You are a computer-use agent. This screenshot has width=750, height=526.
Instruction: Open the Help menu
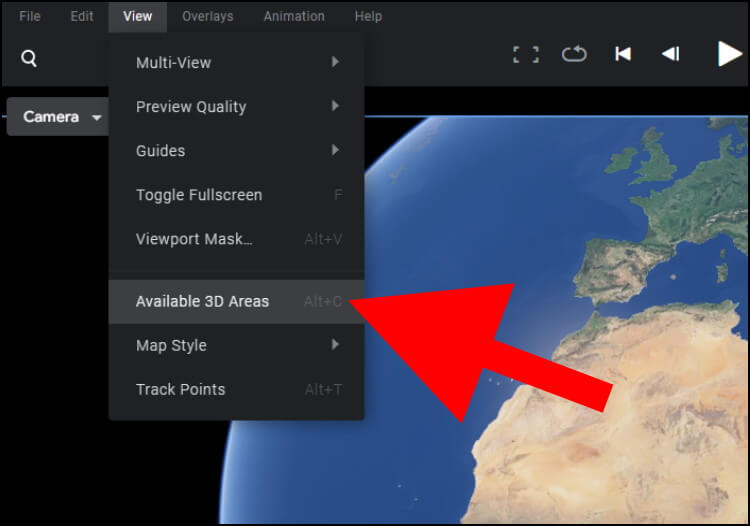click(x=368, y=16)
